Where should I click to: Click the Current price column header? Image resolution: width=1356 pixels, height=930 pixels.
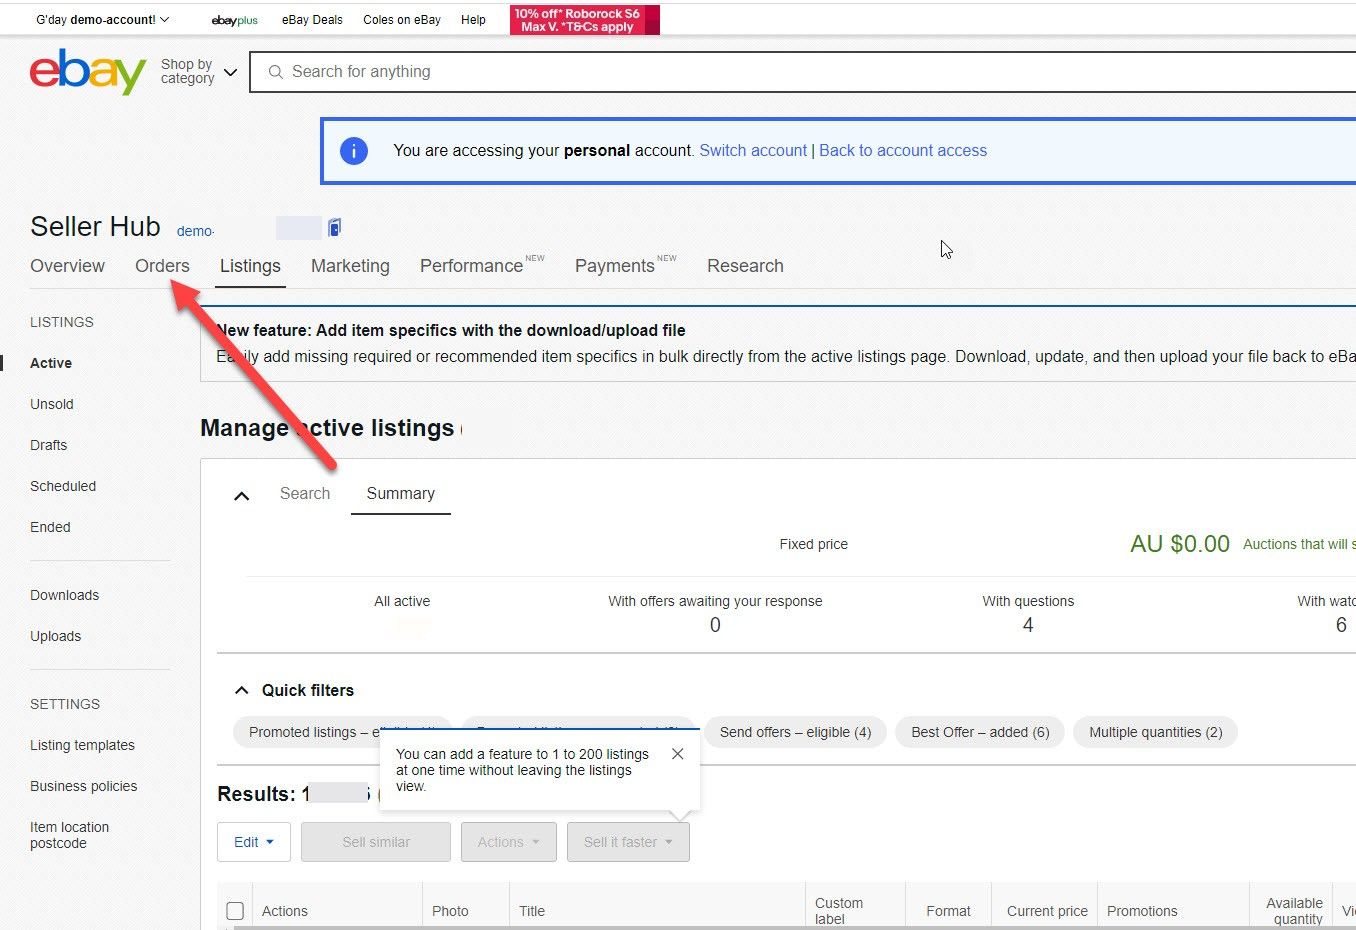1047,911
